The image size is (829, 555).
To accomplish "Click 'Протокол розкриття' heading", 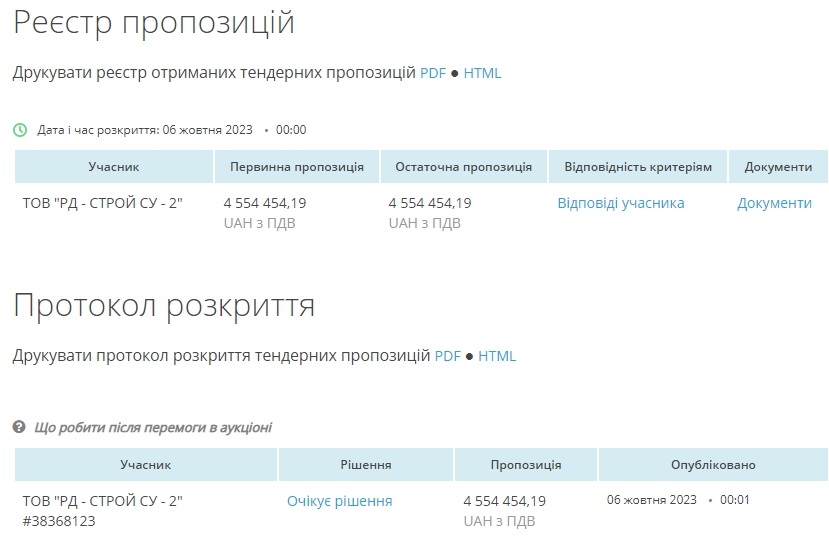I will pyautogui.click(x=164, y=306).
